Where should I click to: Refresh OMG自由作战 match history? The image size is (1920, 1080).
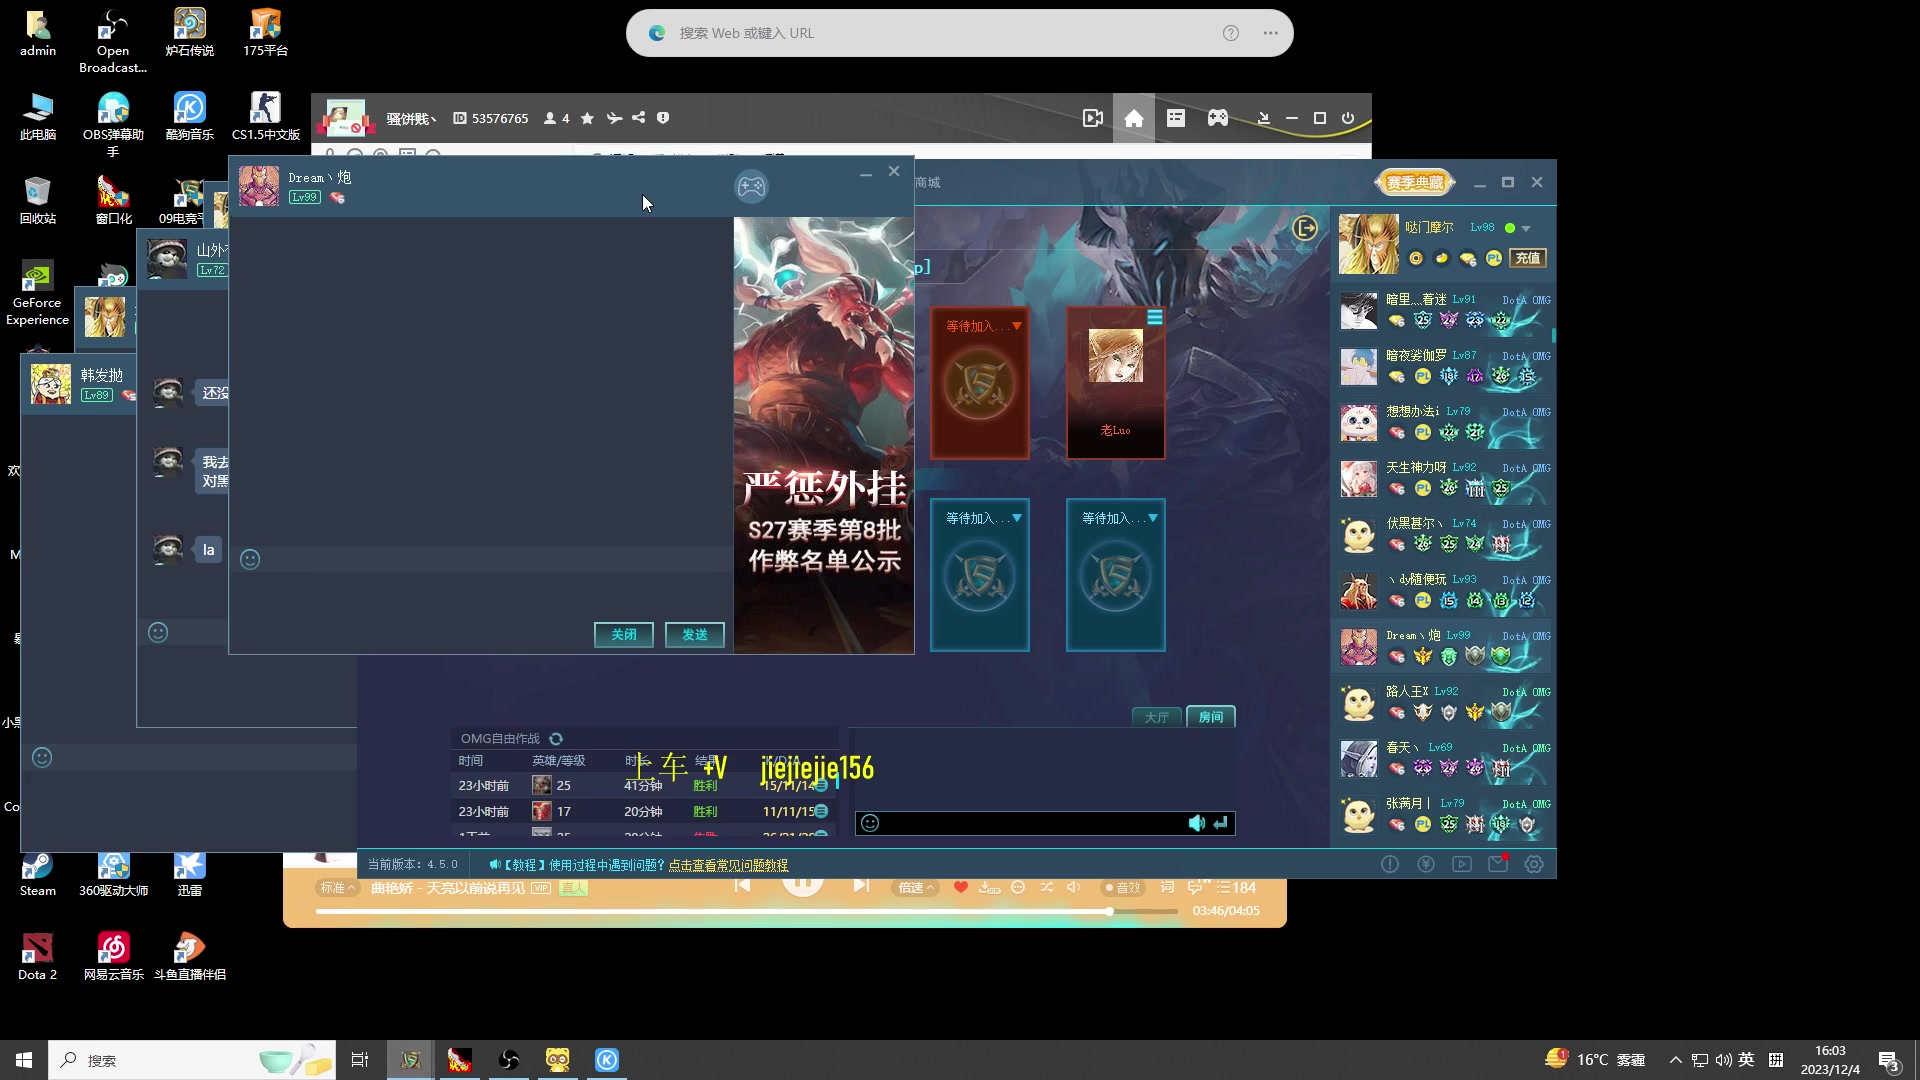tap(556, 739)
